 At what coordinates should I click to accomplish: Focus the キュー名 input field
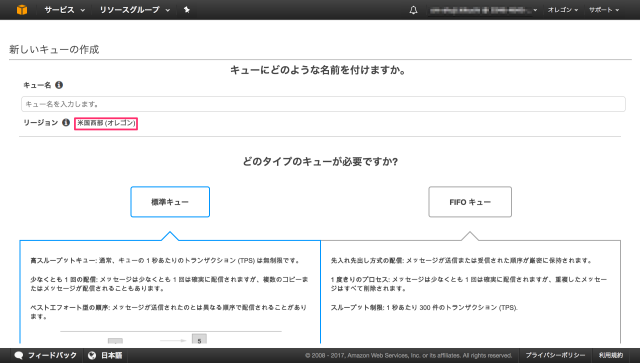tap(323, 104)
